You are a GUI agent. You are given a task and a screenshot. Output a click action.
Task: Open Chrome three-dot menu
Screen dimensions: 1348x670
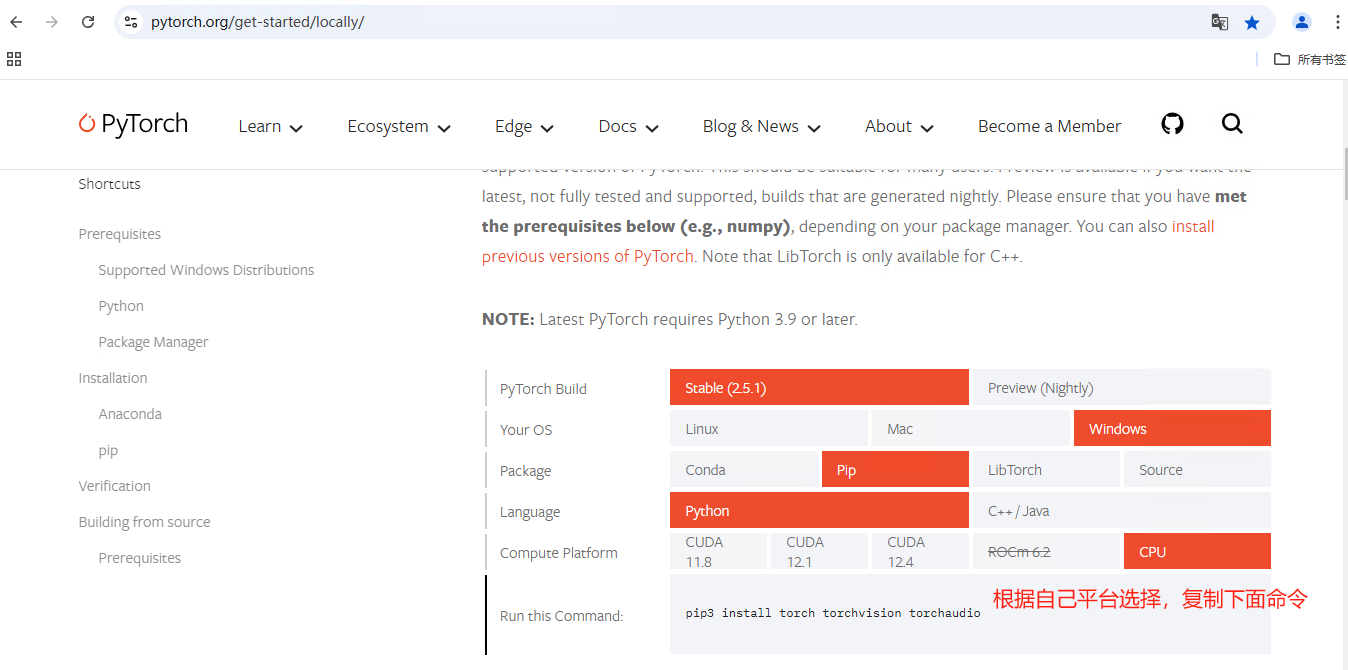1337,22
